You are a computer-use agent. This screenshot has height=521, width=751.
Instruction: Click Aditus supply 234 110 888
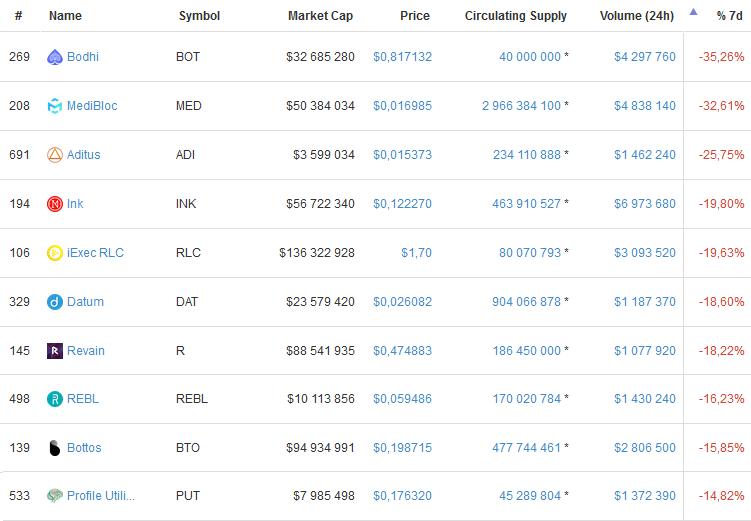click(527, 155)
